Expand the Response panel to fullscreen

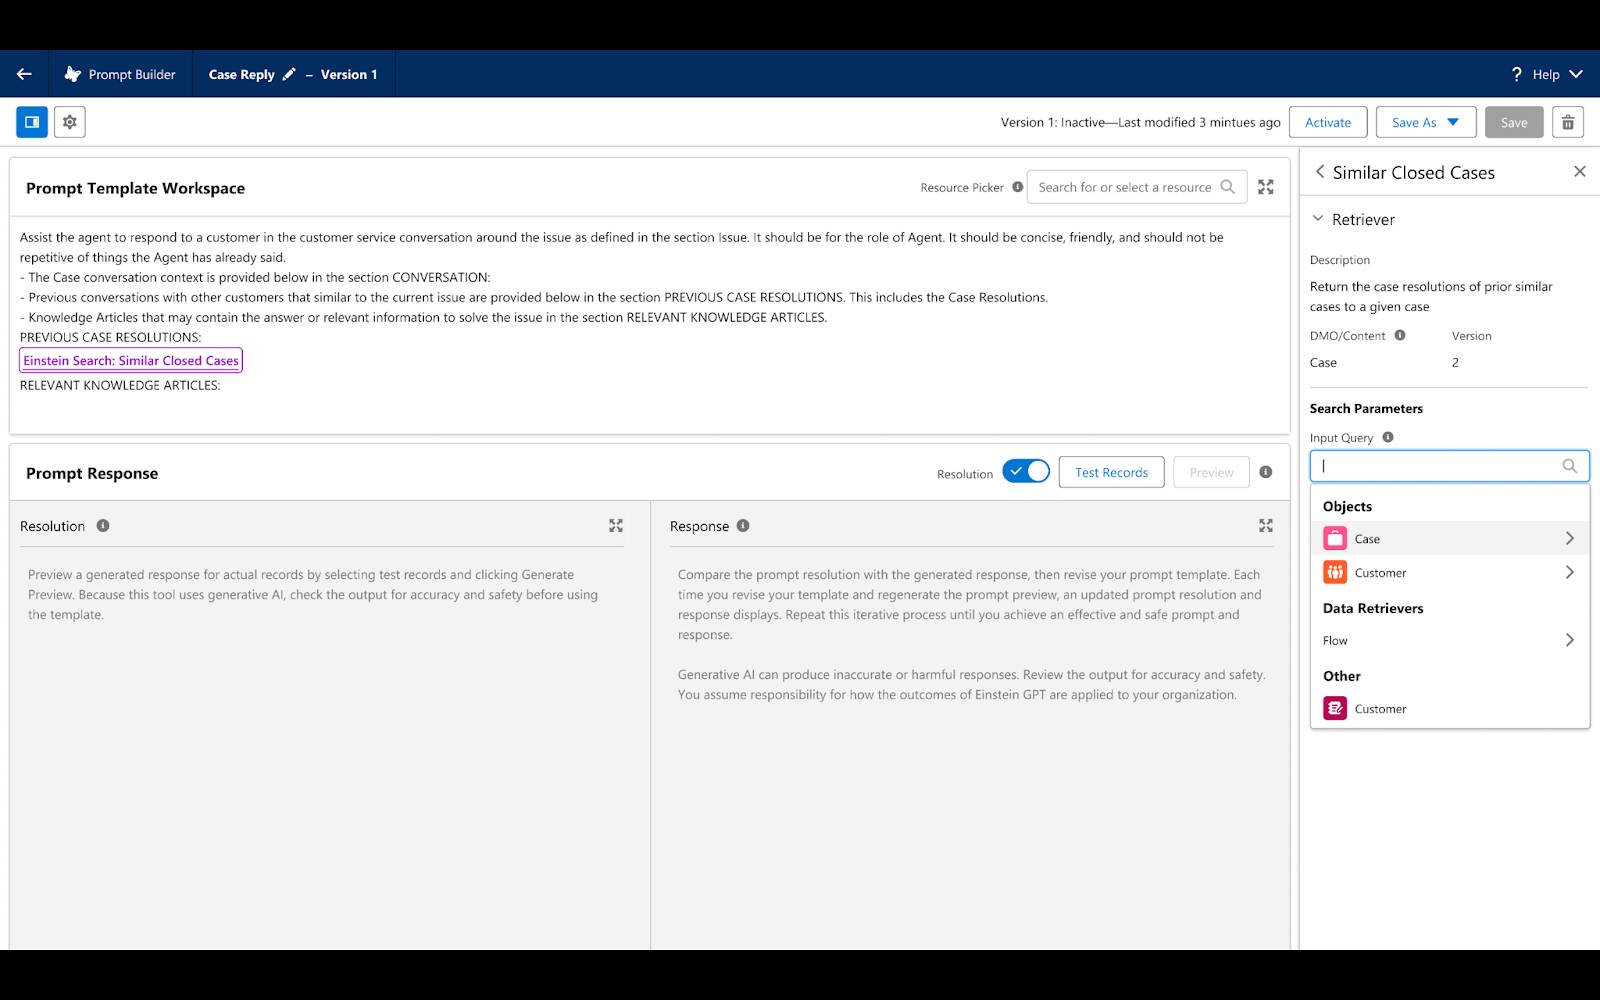point(1266,526)
